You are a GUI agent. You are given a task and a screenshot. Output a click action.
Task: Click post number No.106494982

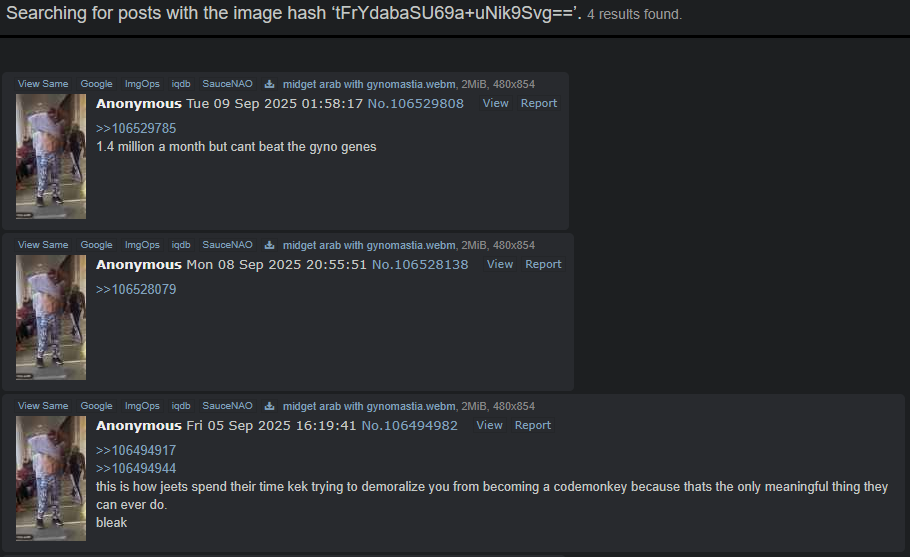(x=410, y=425)
